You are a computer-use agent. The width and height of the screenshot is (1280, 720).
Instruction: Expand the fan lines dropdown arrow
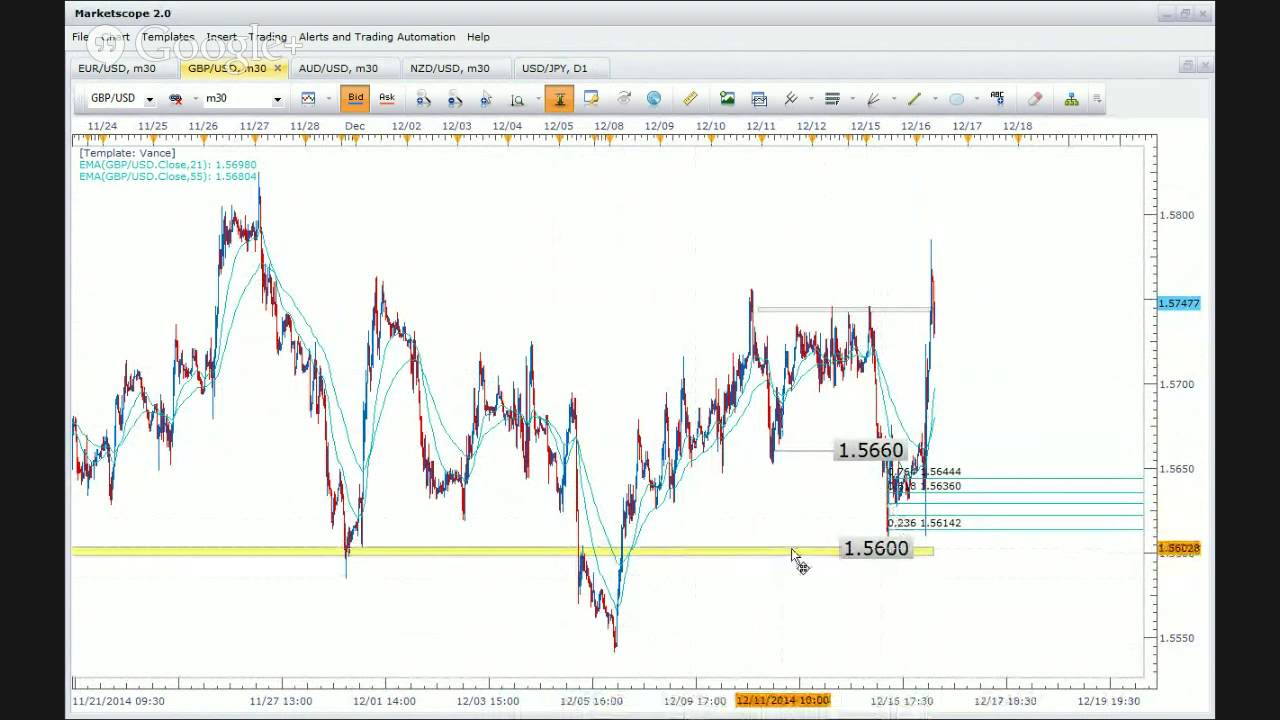pyautogui.click(x=893, y=99)
